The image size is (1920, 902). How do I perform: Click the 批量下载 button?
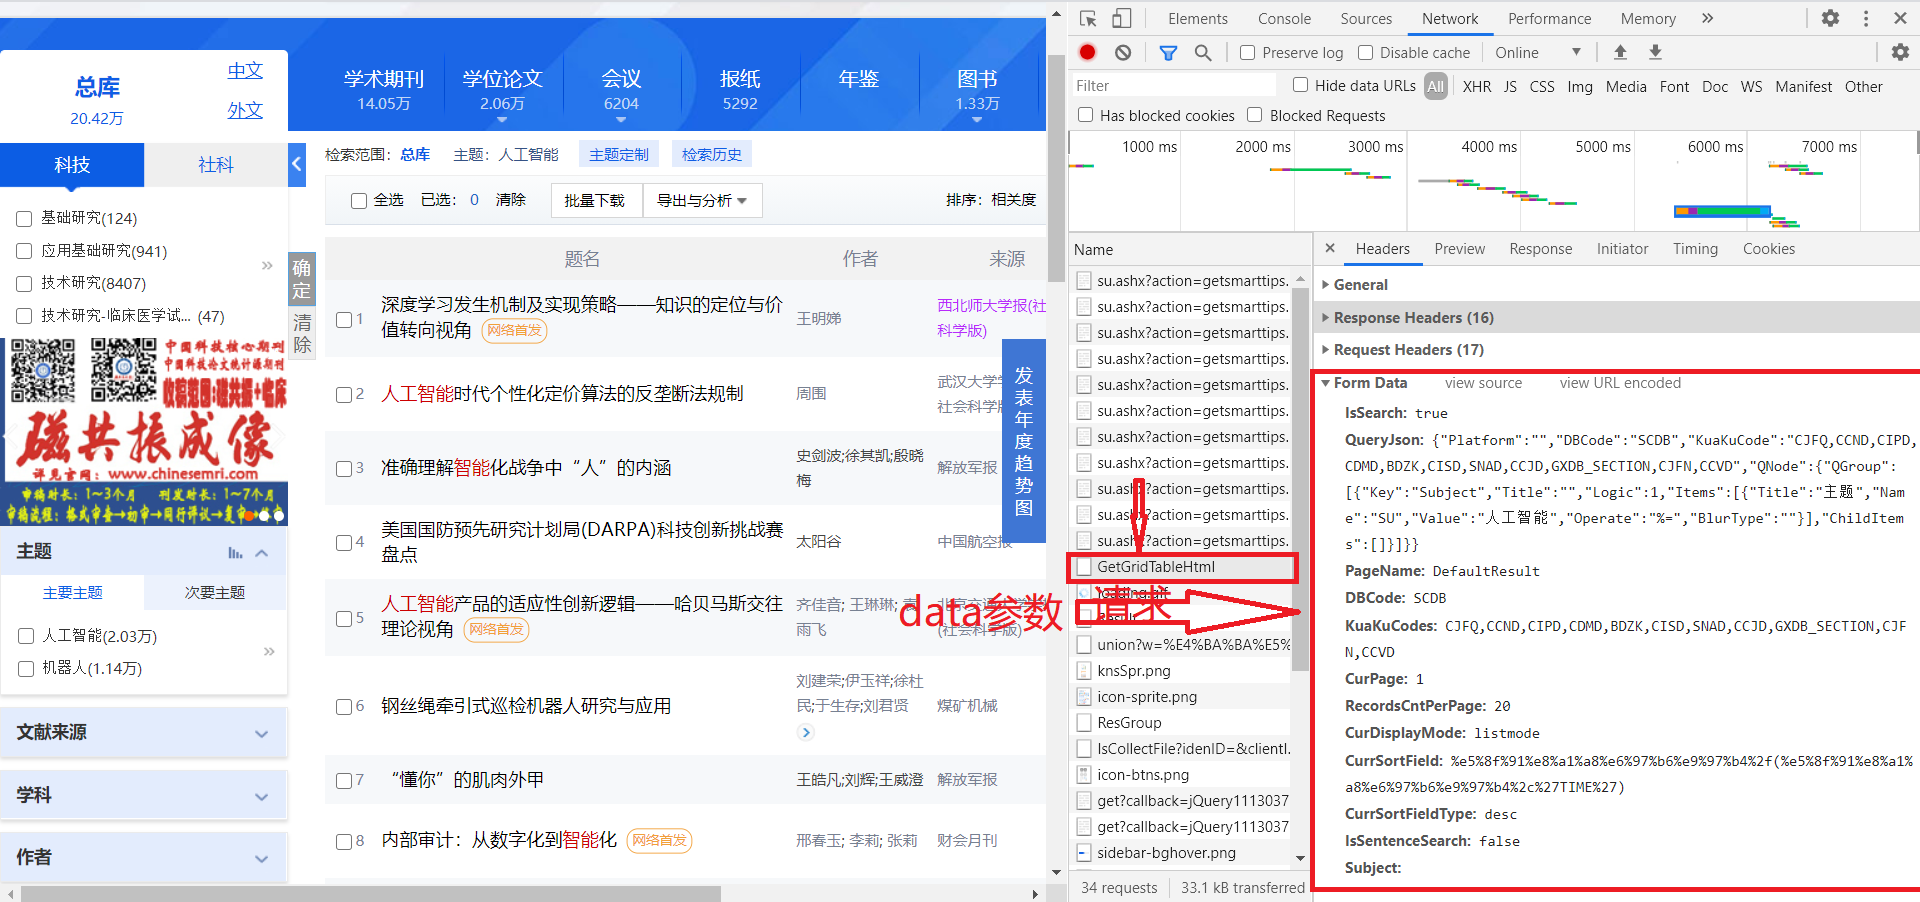596,200
